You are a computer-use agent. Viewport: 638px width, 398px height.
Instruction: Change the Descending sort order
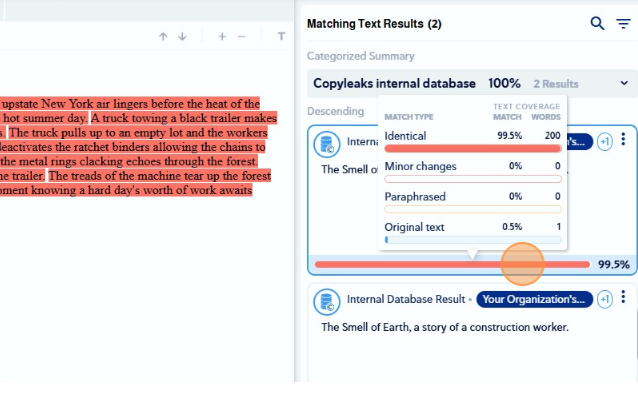pos(335,111)
